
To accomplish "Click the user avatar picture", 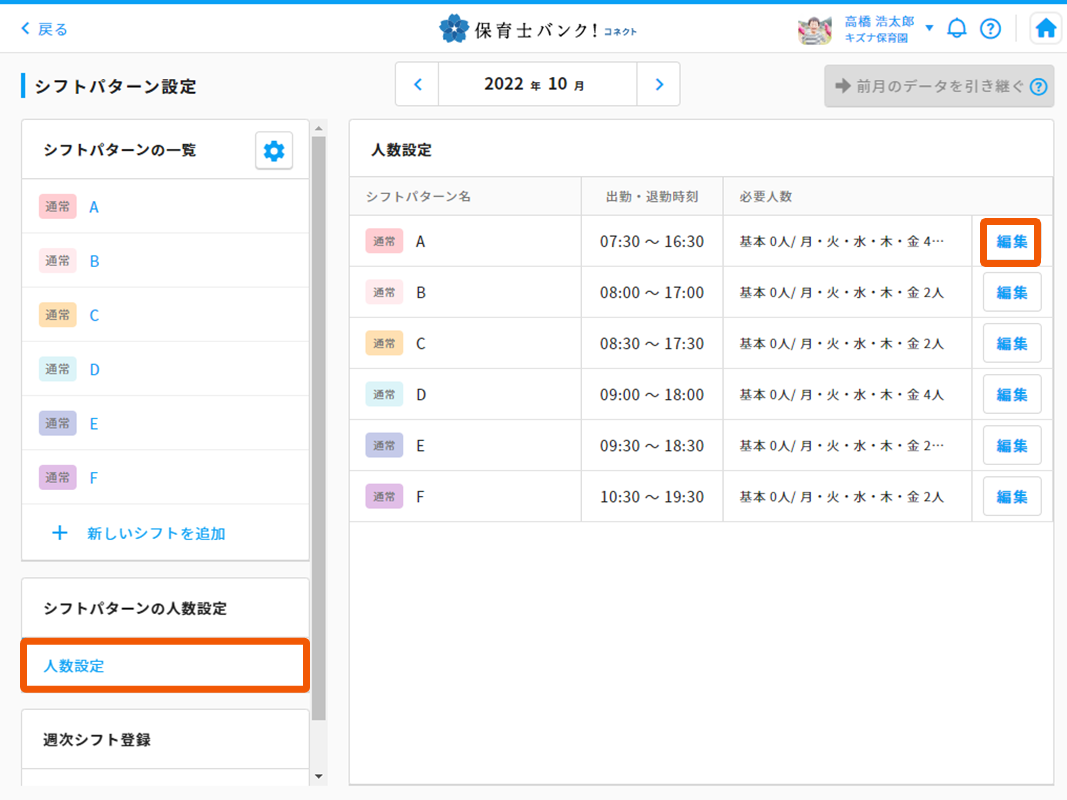I will point(815,29).
